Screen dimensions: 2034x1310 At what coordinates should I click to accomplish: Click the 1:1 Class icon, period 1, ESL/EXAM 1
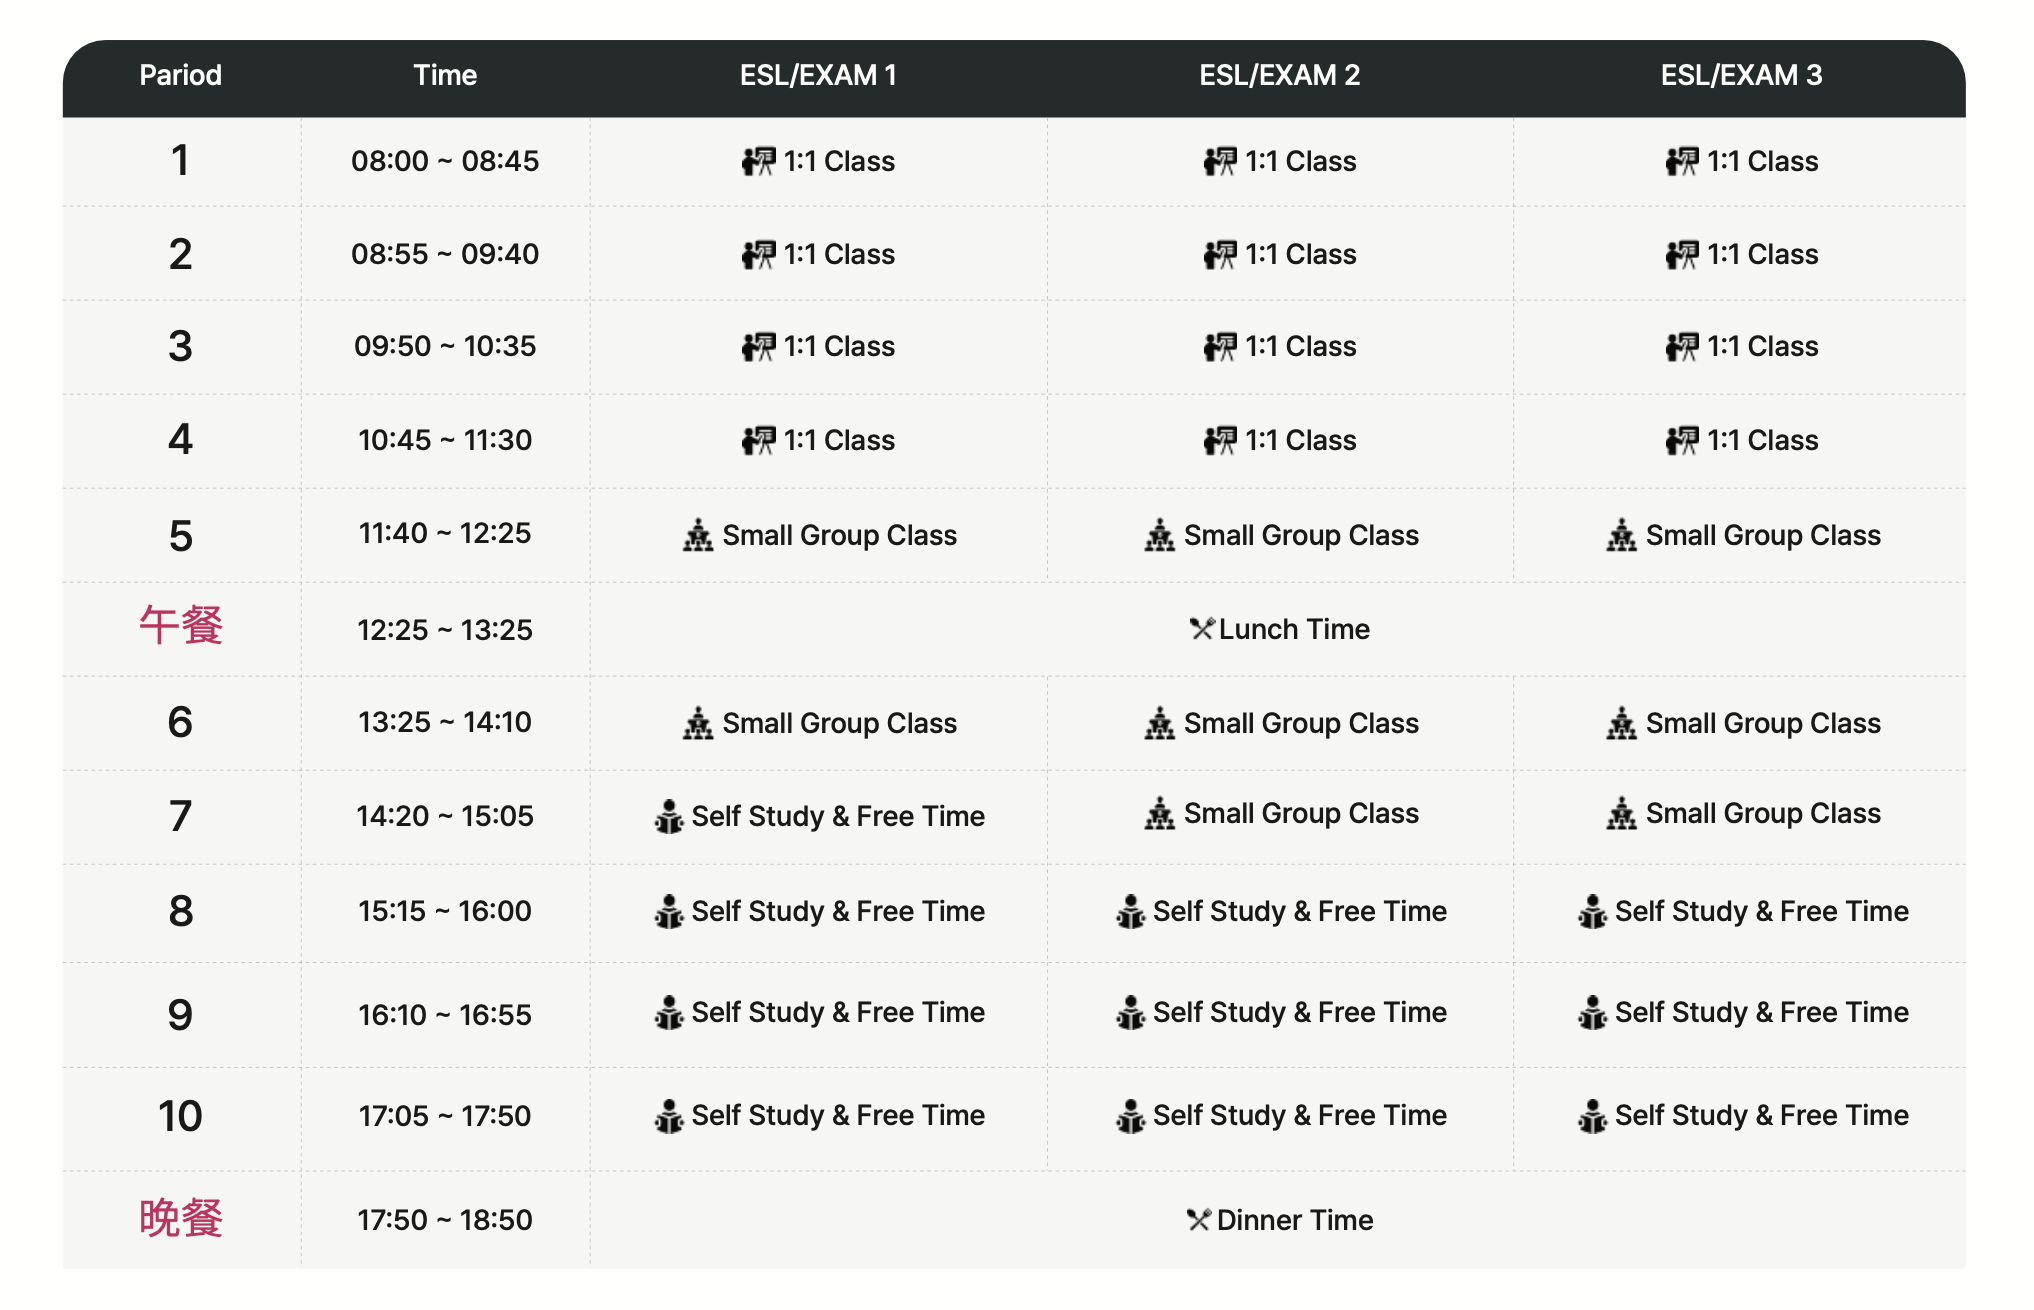click(758, 161)
